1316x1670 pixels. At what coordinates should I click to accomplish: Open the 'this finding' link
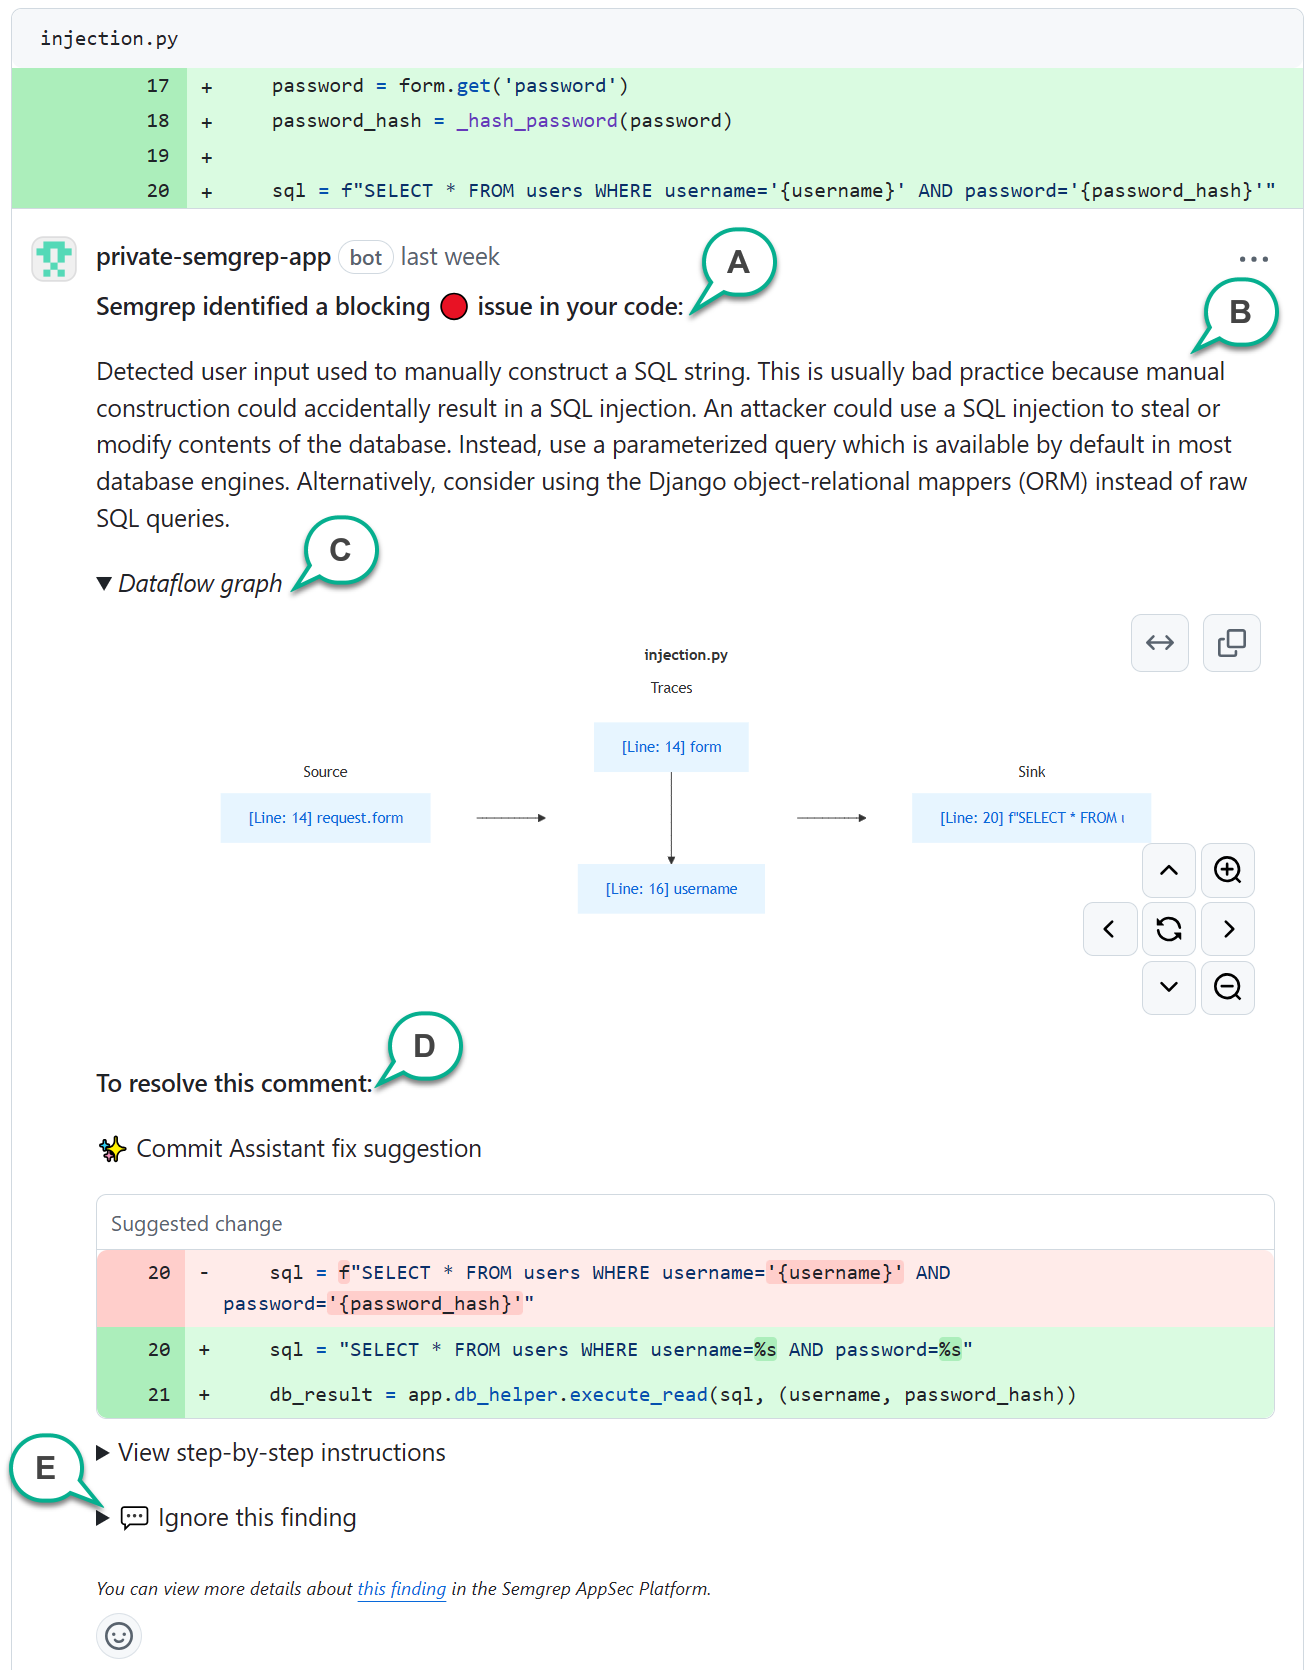[401, 1589]
